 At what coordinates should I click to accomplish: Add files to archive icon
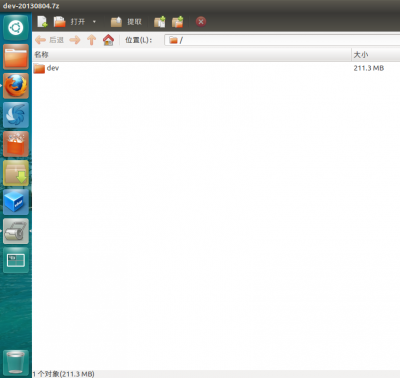click(x=160, y=22)
